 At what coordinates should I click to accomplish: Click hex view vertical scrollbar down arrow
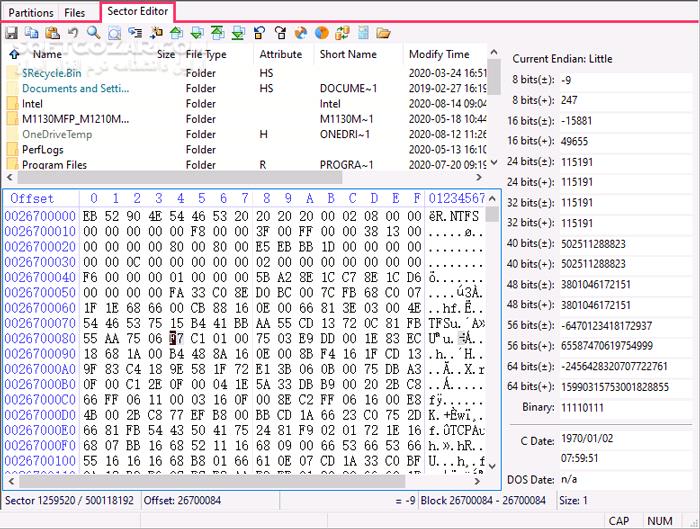click(492, 466)
